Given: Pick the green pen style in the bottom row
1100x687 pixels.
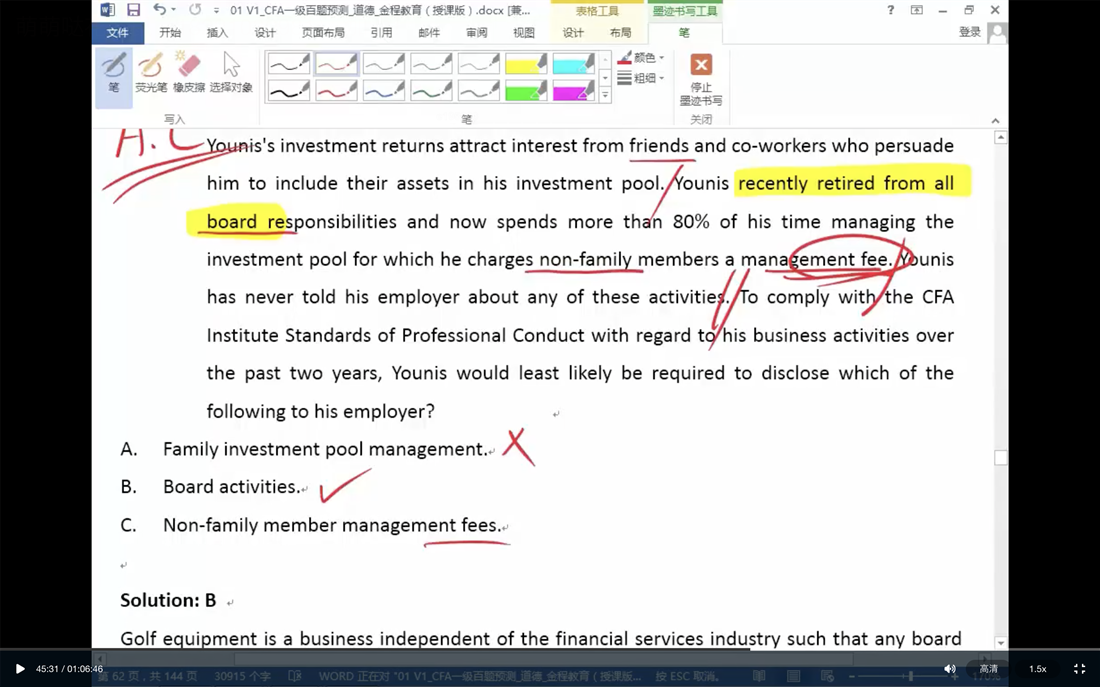Looking at the screenshot, I should click(431, 91).
